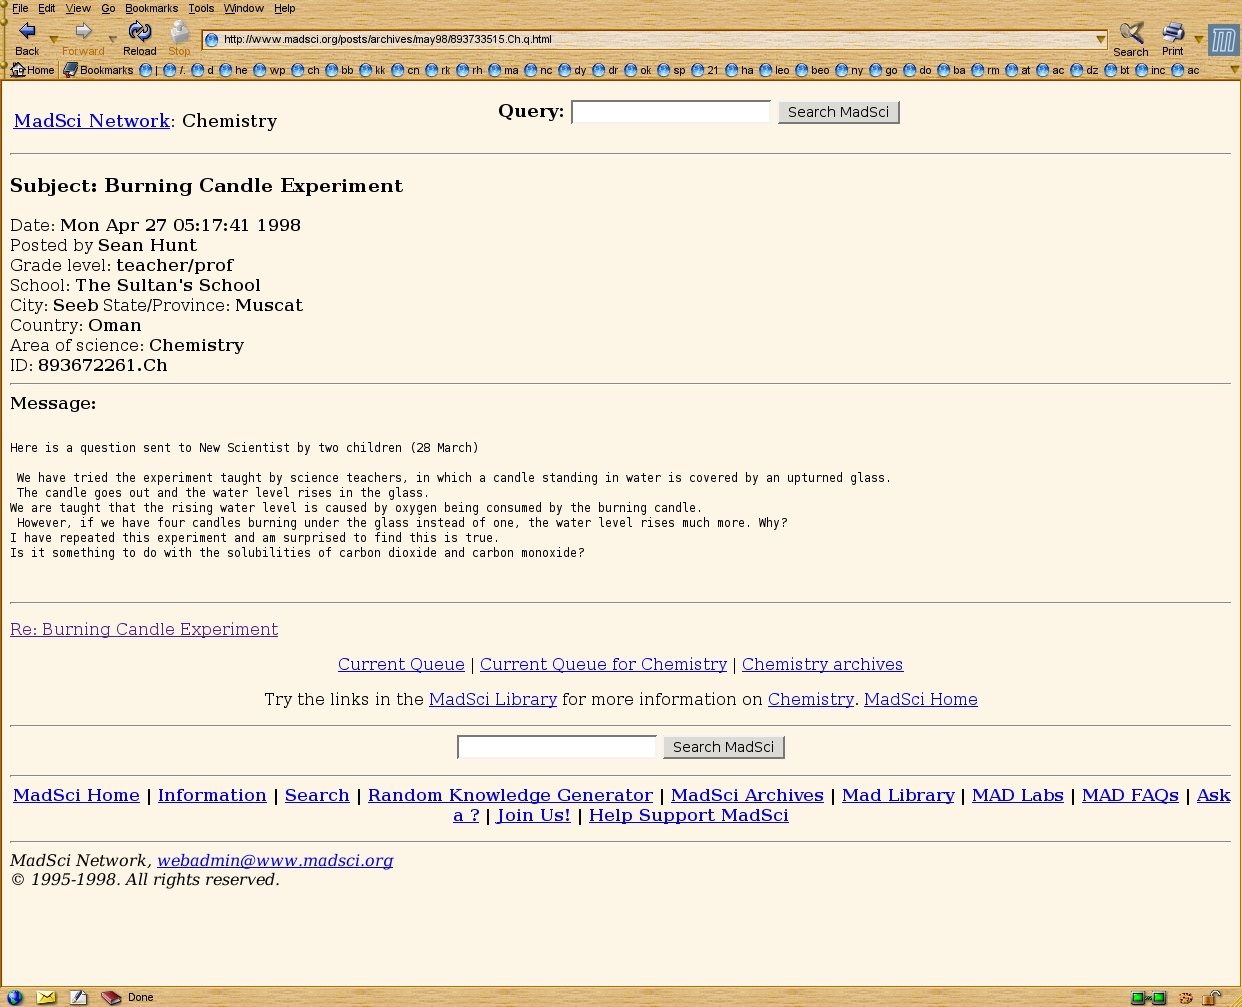This screenshot has width=1242, height=1007.
Task: Click into the Query text field
Action: pyautogui.click(x=670, y=112)
